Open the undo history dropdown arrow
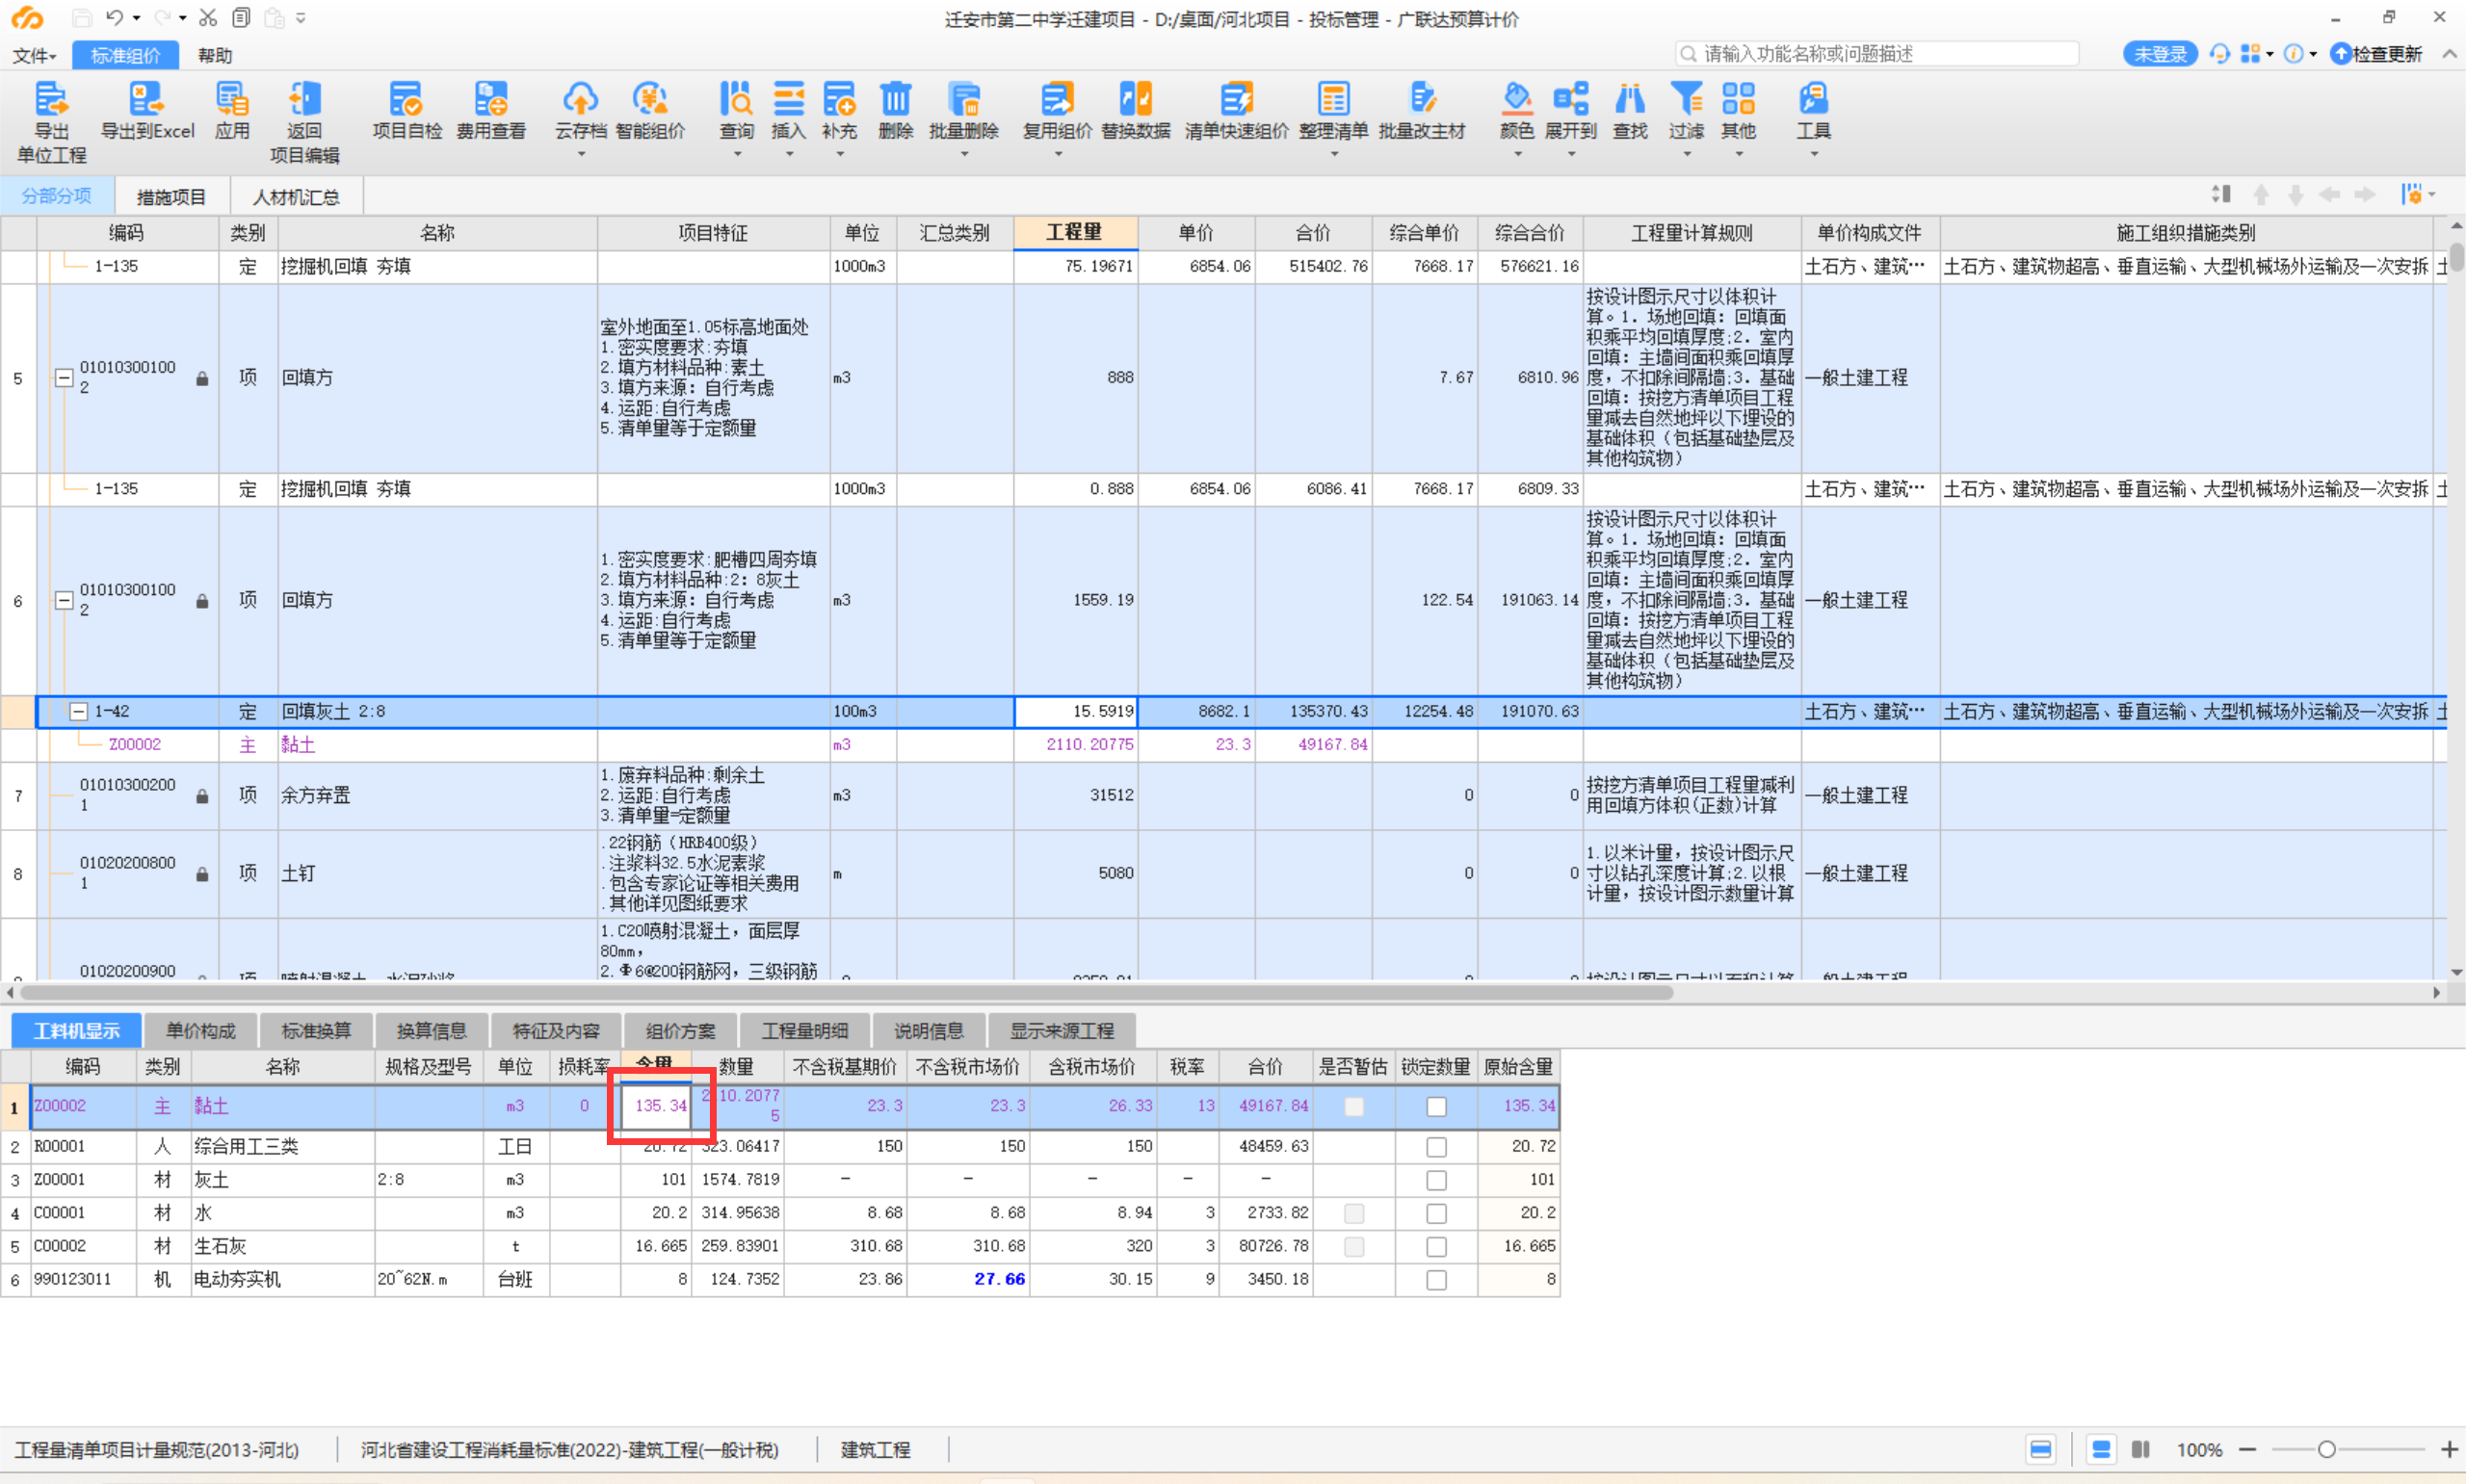 point(136,18)
